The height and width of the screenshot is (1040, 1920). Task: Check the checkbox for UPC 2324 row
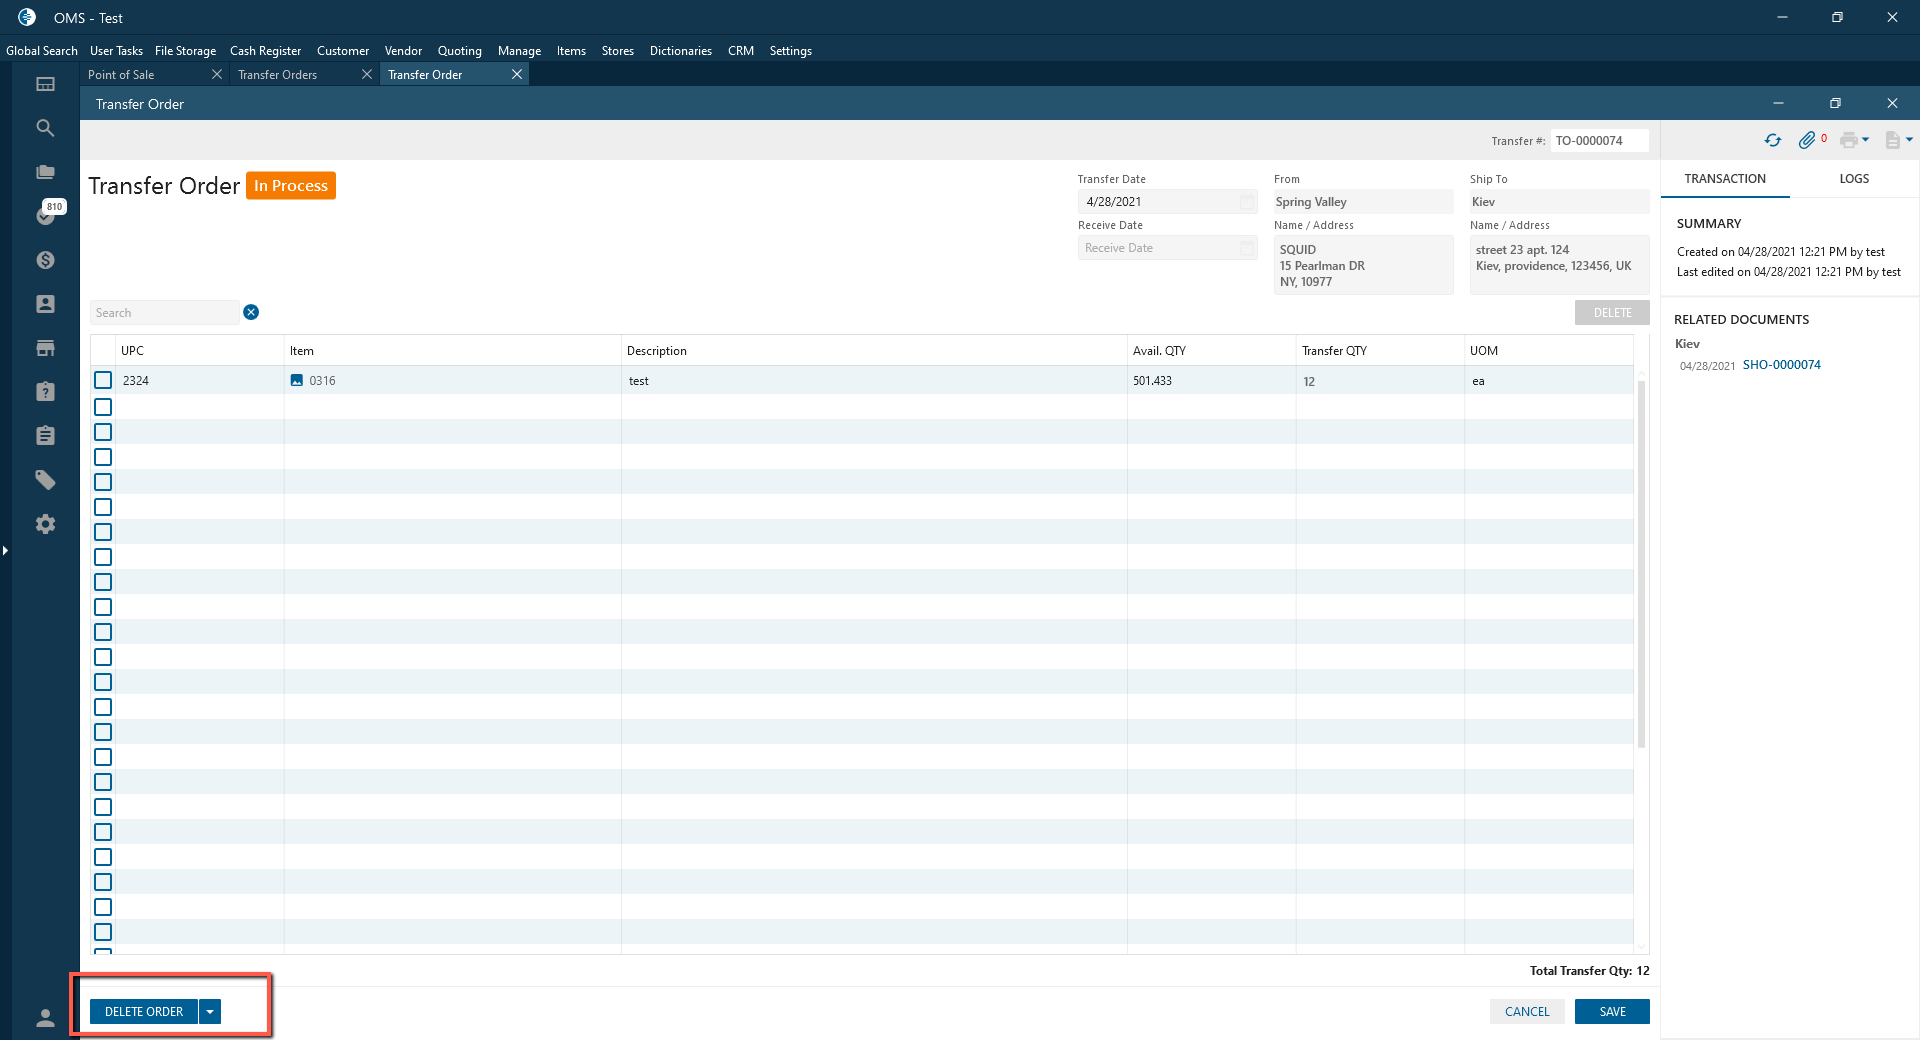tap(103, 380)
